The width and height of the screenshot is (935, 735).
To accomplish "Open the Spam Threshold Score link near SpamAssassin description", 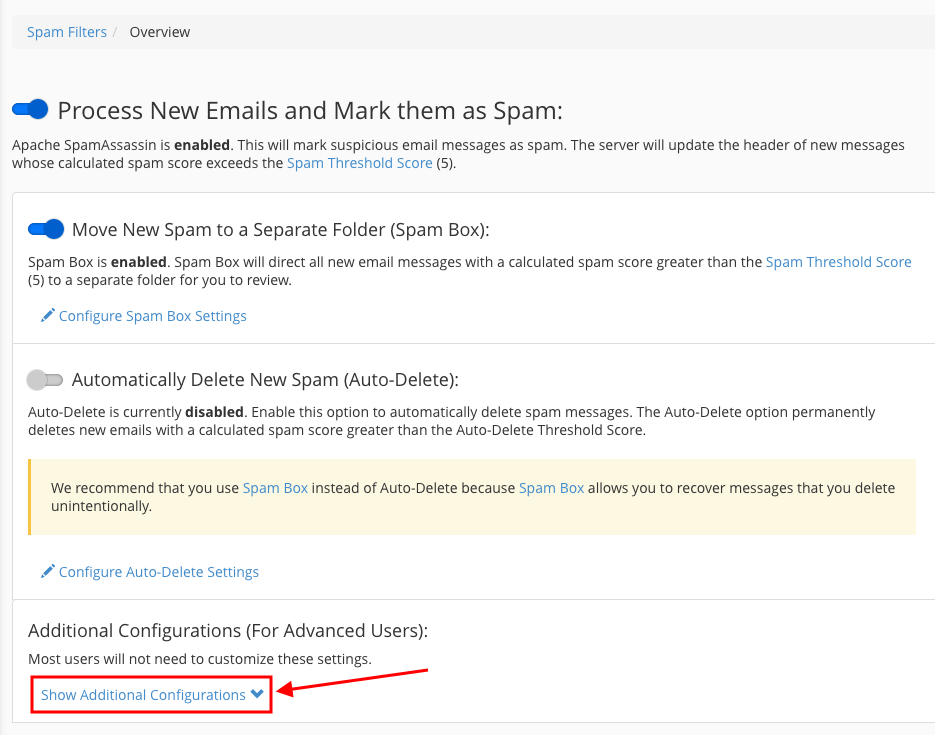I will point(359,162).
